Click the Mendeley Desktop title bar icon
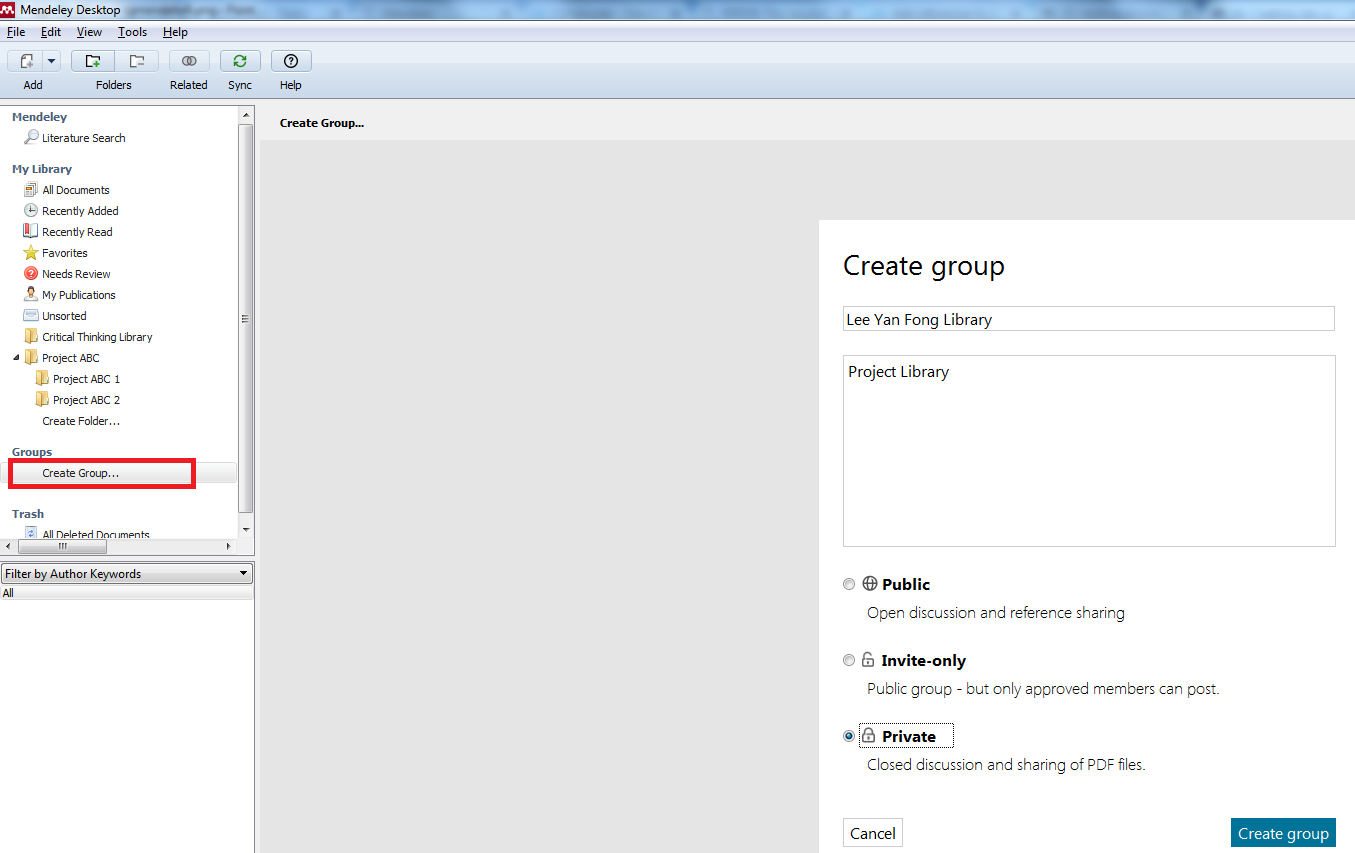 (9, 9)
